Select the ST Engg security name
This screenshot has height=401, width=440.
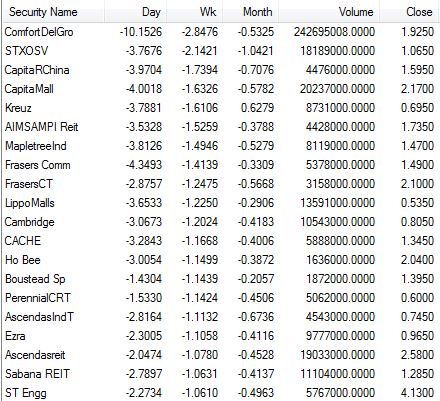[x=26, y=393]
